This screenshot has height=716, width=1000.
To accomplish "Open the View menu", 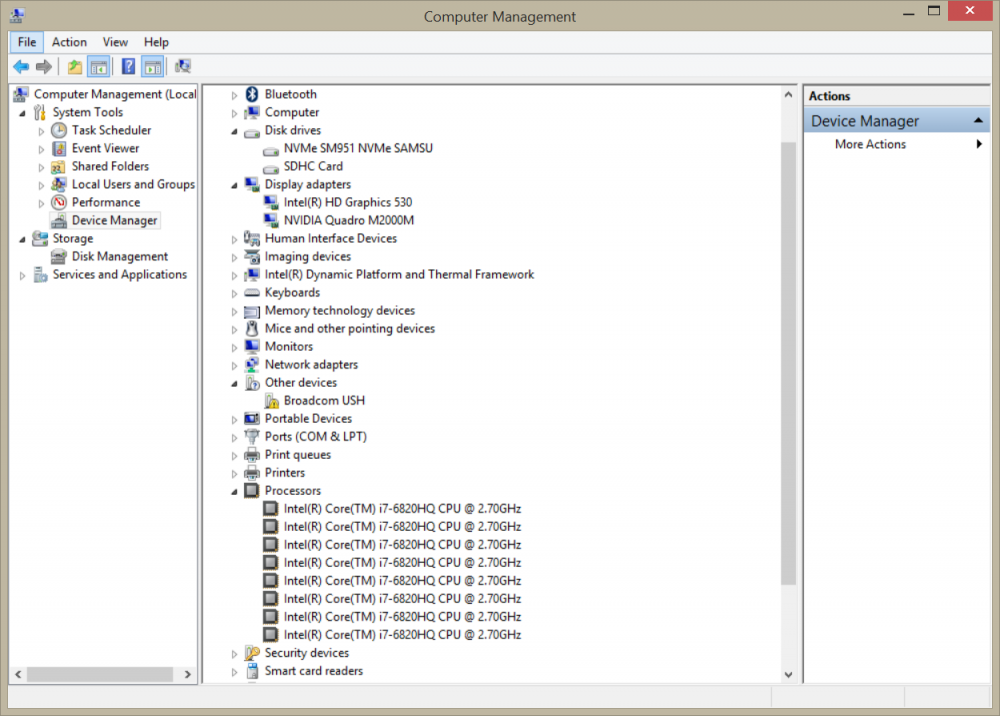I will [x=115, y=42].
